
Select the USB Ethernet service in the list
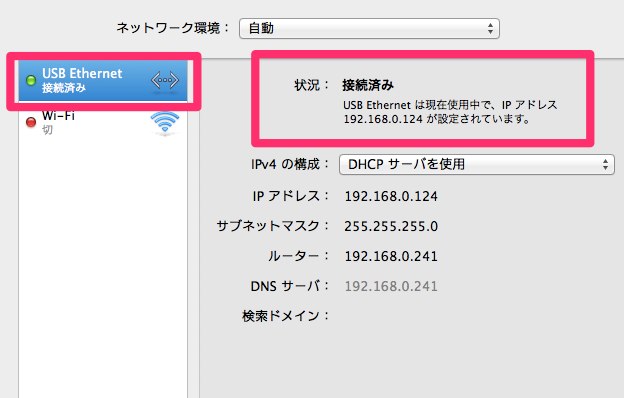[103, 81]
